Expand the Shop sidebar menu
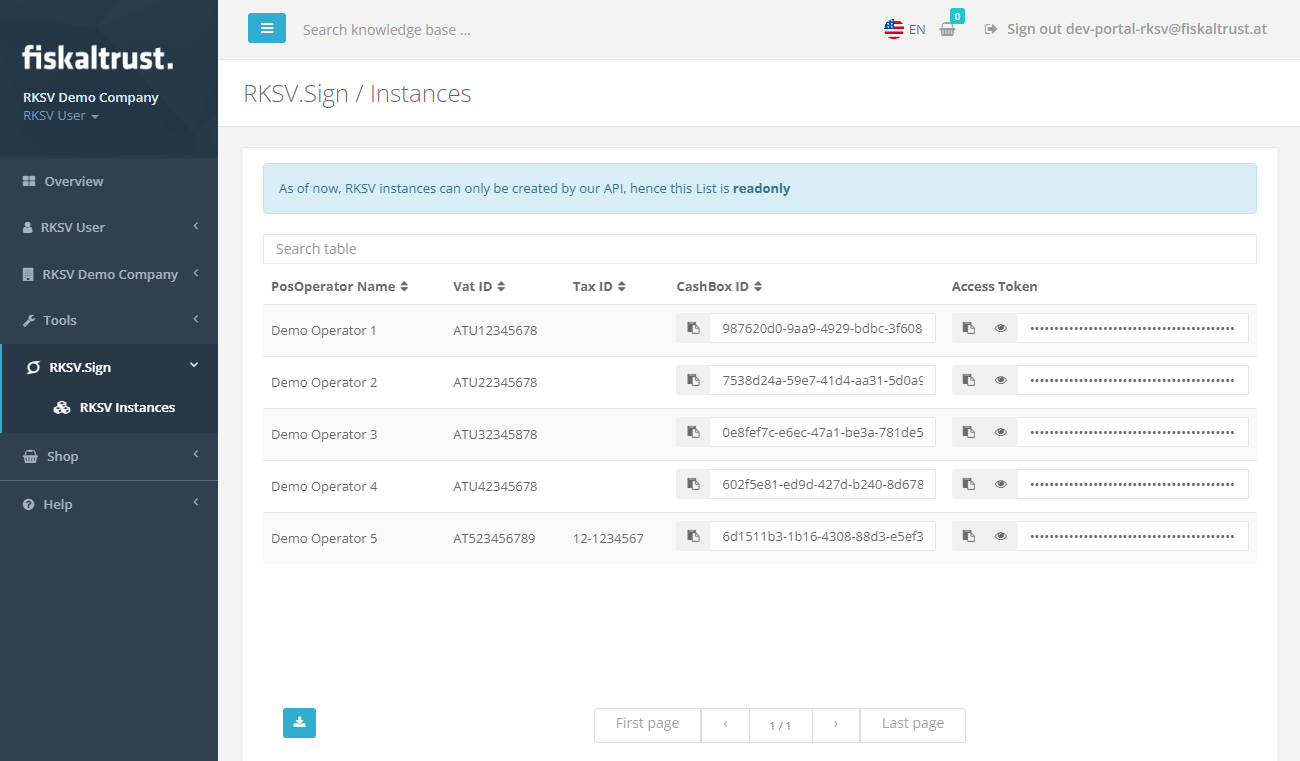 (109, 456)
